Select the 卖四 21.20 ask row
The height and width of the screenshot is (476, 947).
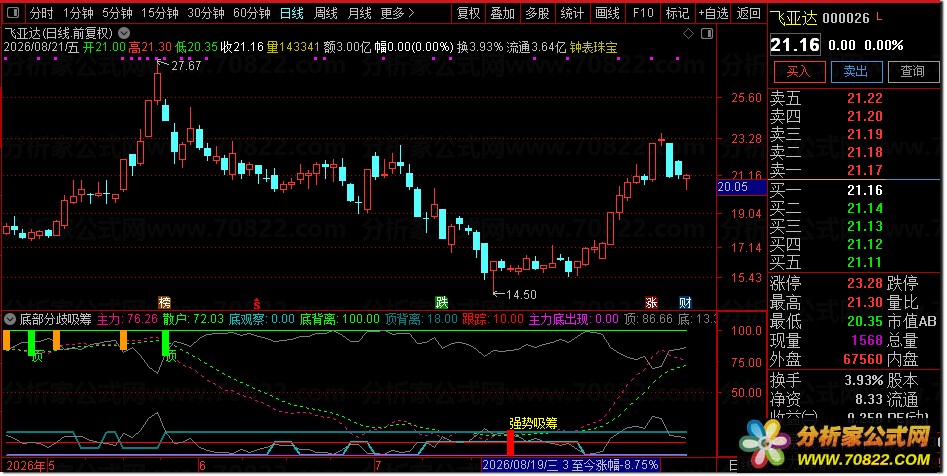(855, 116)
